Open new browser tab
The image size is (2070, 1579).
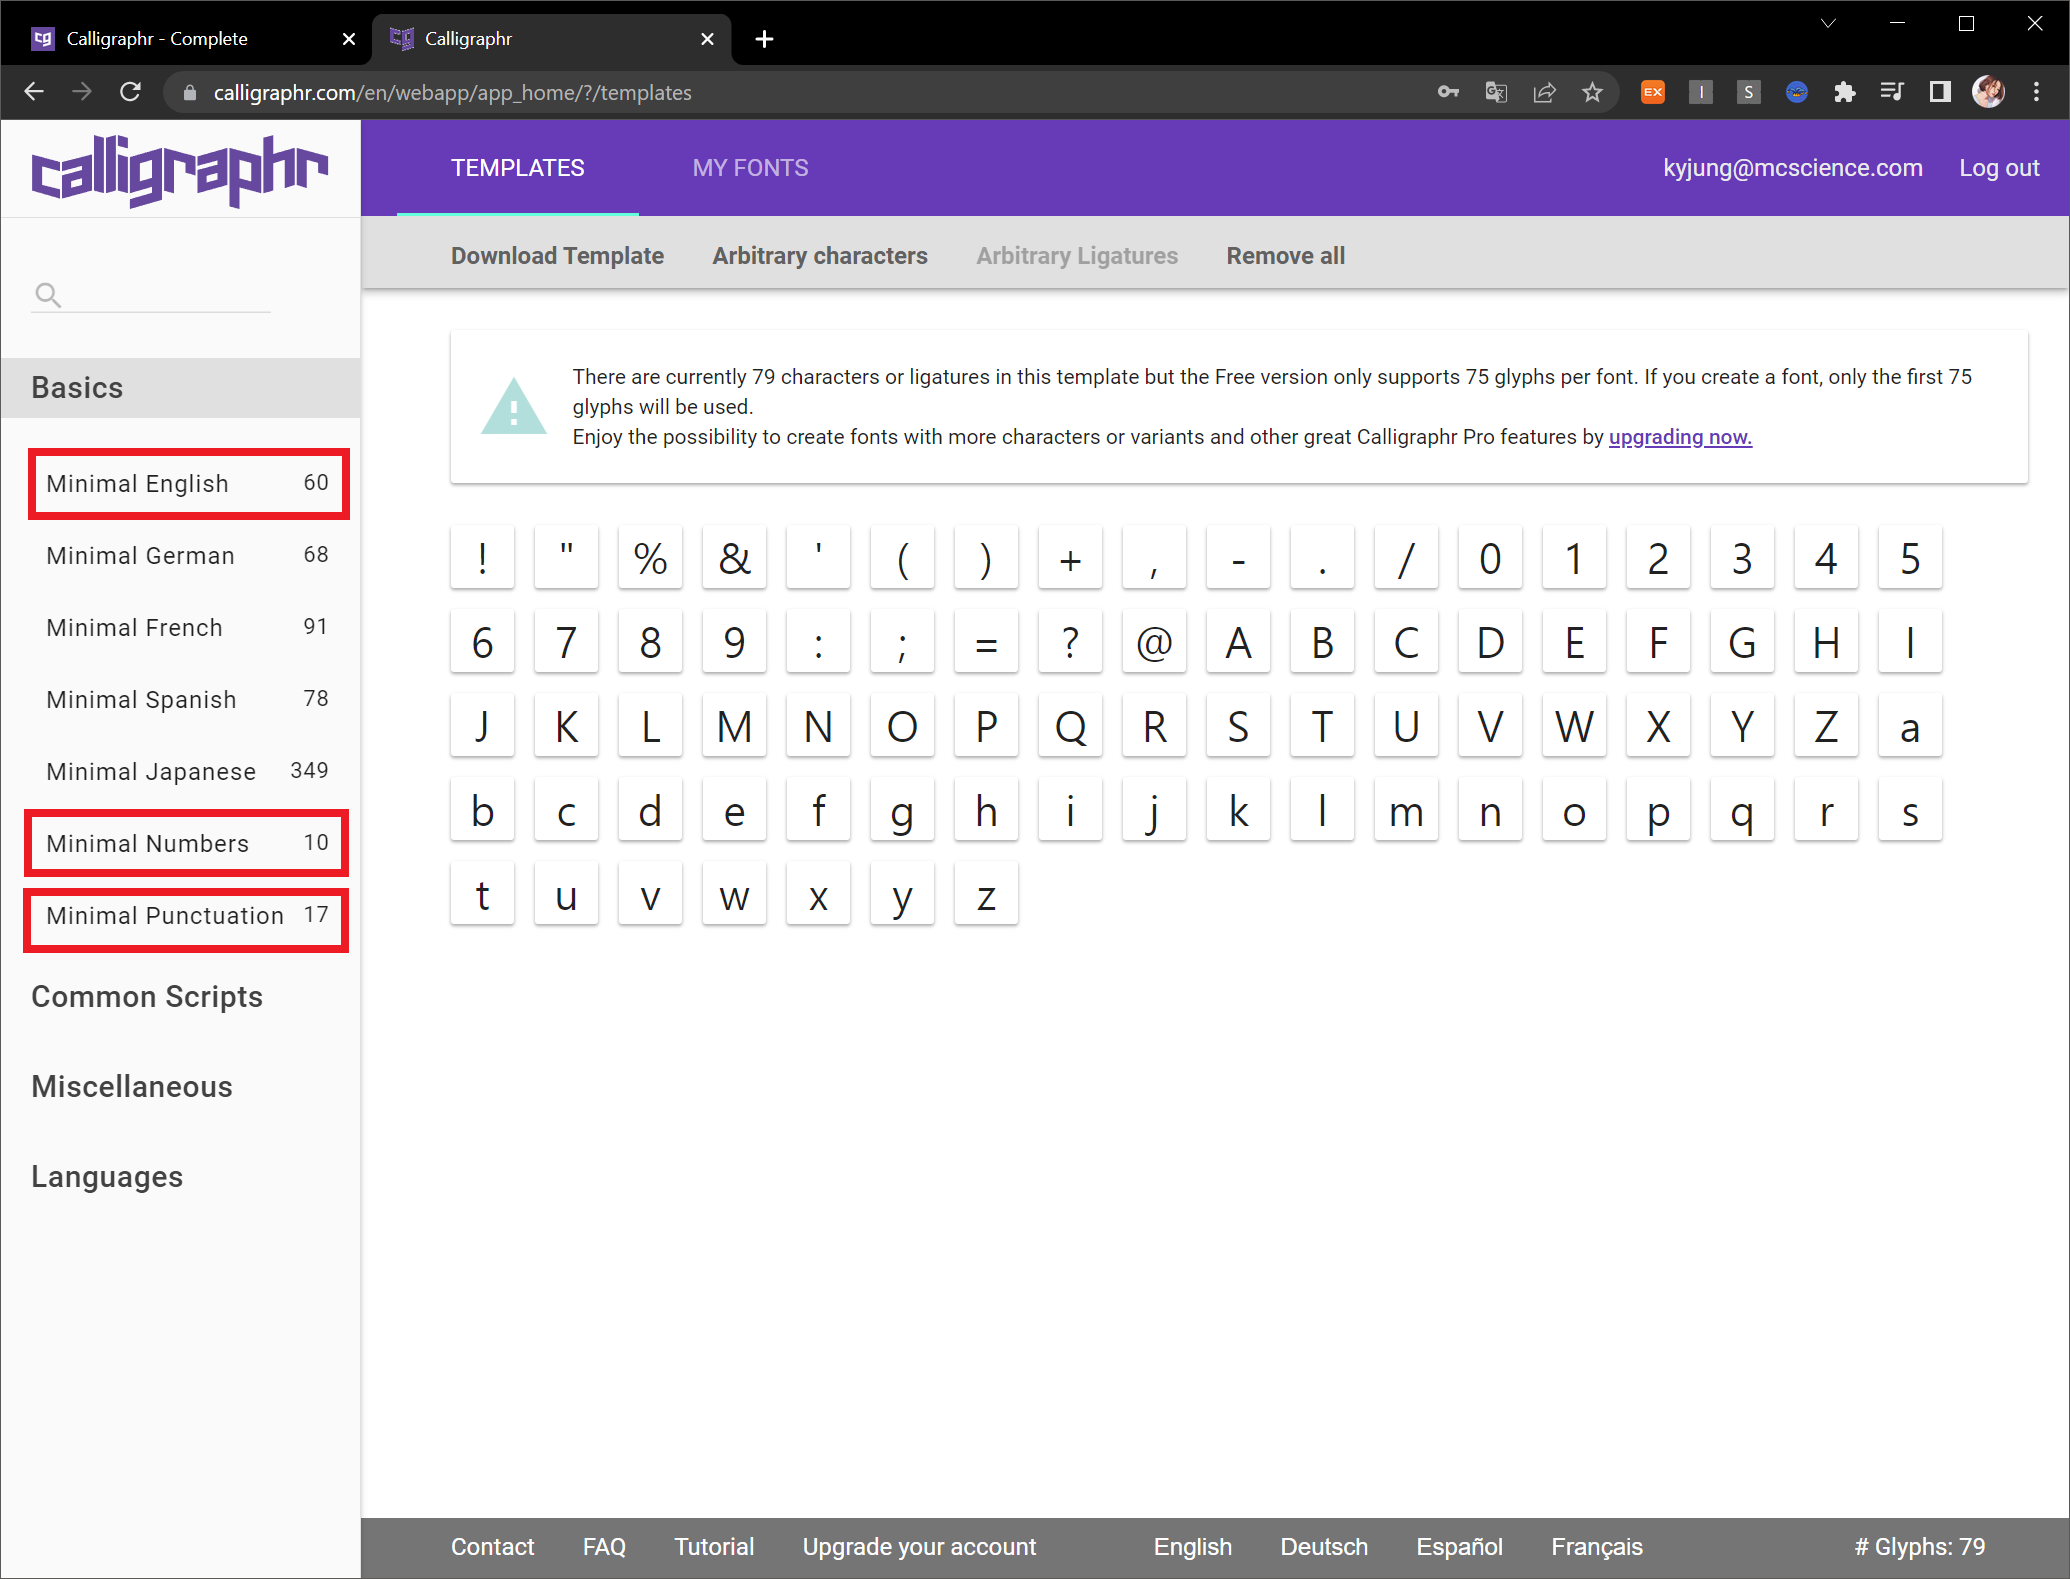(764, 39)
